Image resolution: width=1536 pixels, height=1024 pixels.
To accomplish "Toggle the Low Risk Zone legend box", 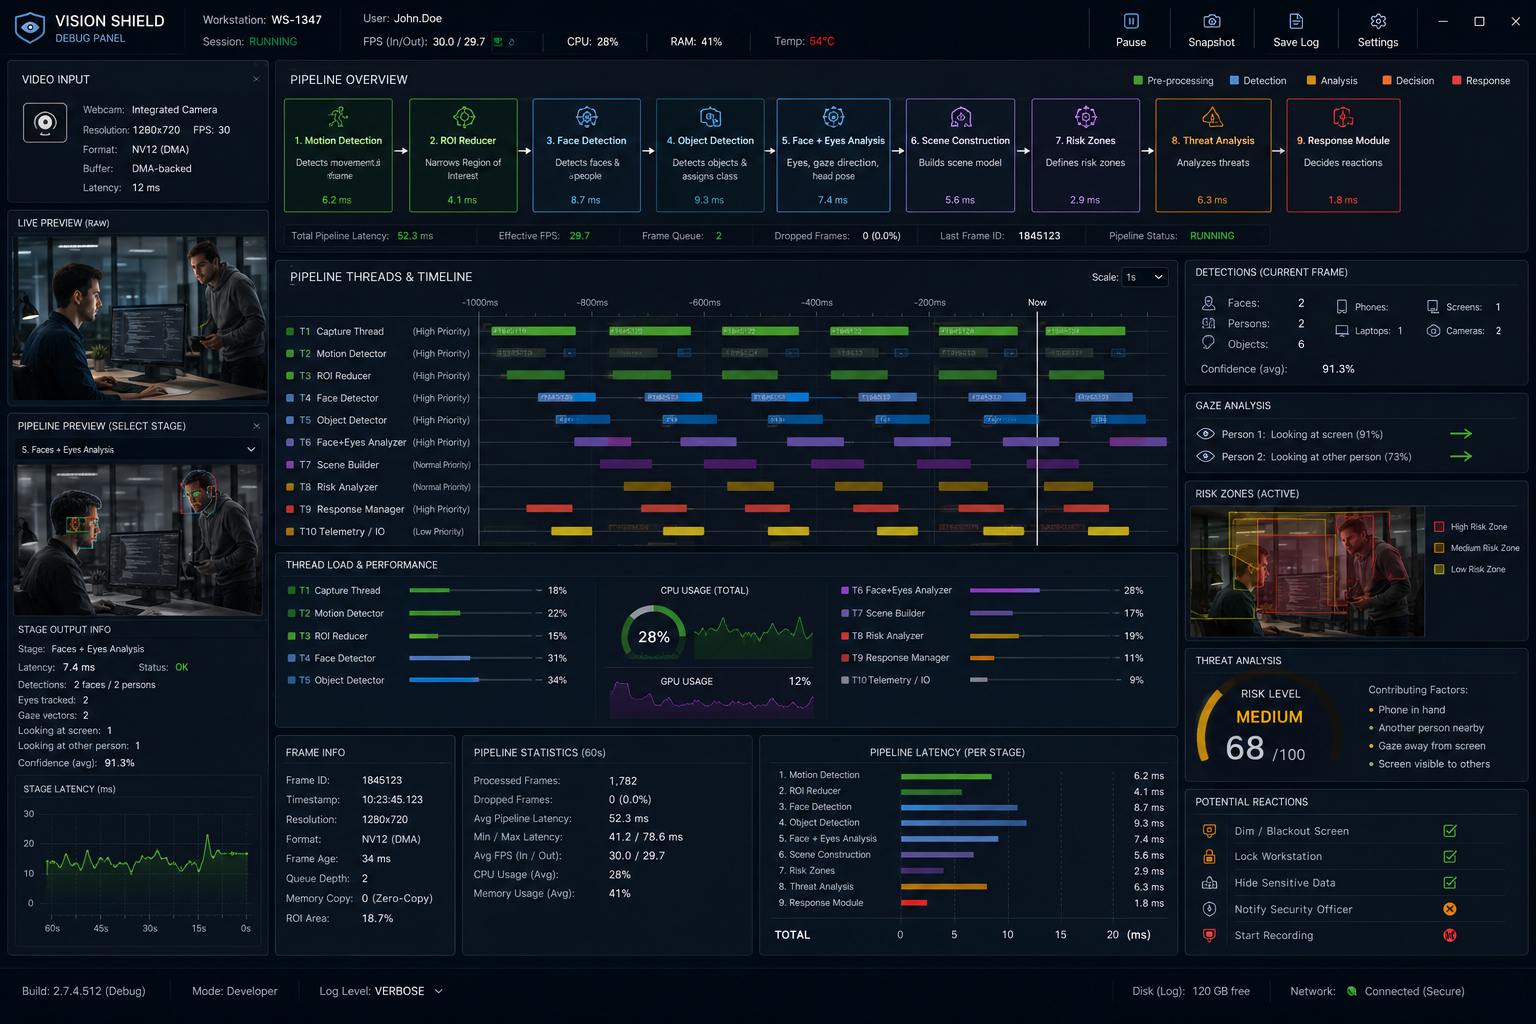I will click(x=1439, y=569).
